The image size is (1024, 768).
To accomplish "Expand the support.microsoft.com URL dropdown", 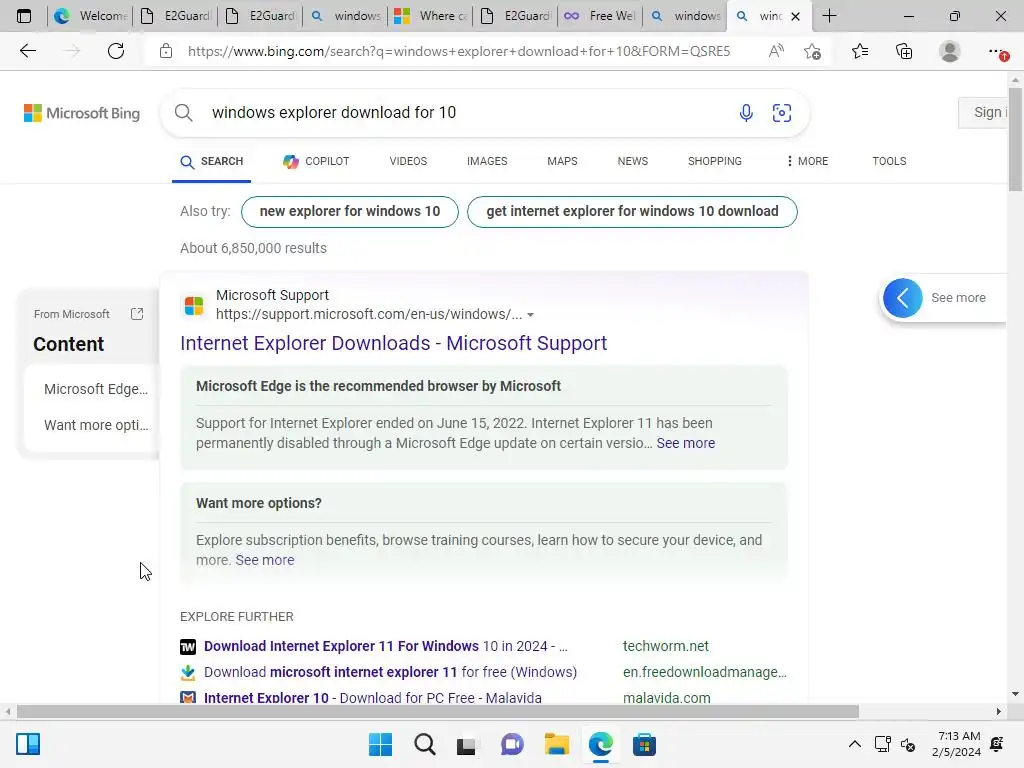I will point(530,315).
